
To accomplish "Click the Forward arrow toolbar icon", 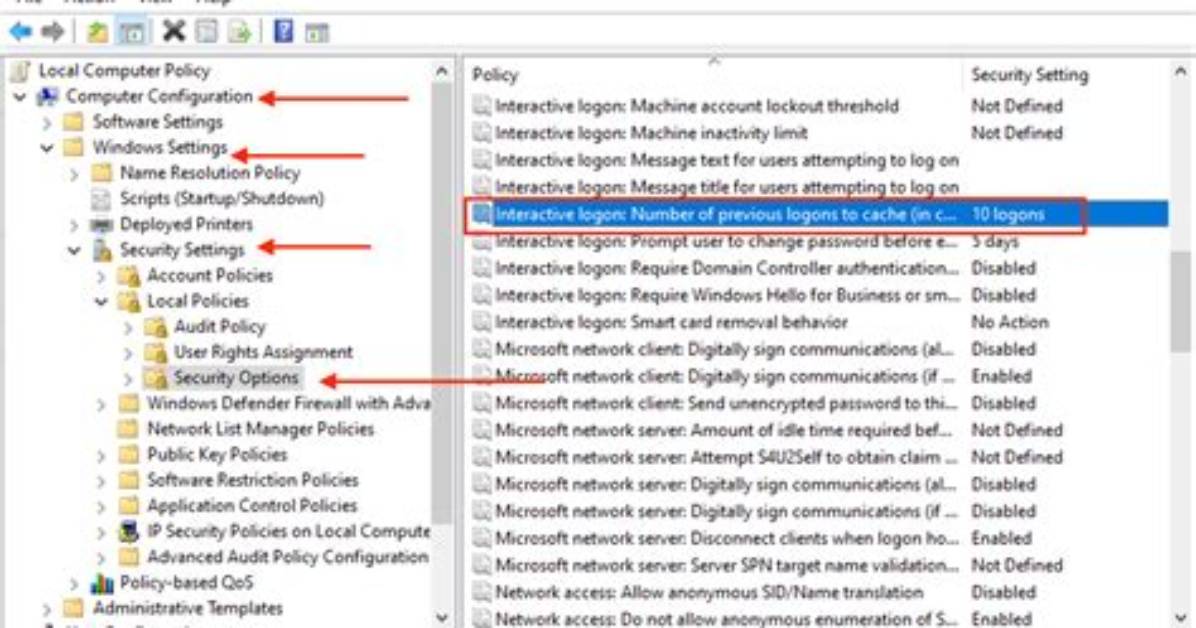I will pos(53,32).
